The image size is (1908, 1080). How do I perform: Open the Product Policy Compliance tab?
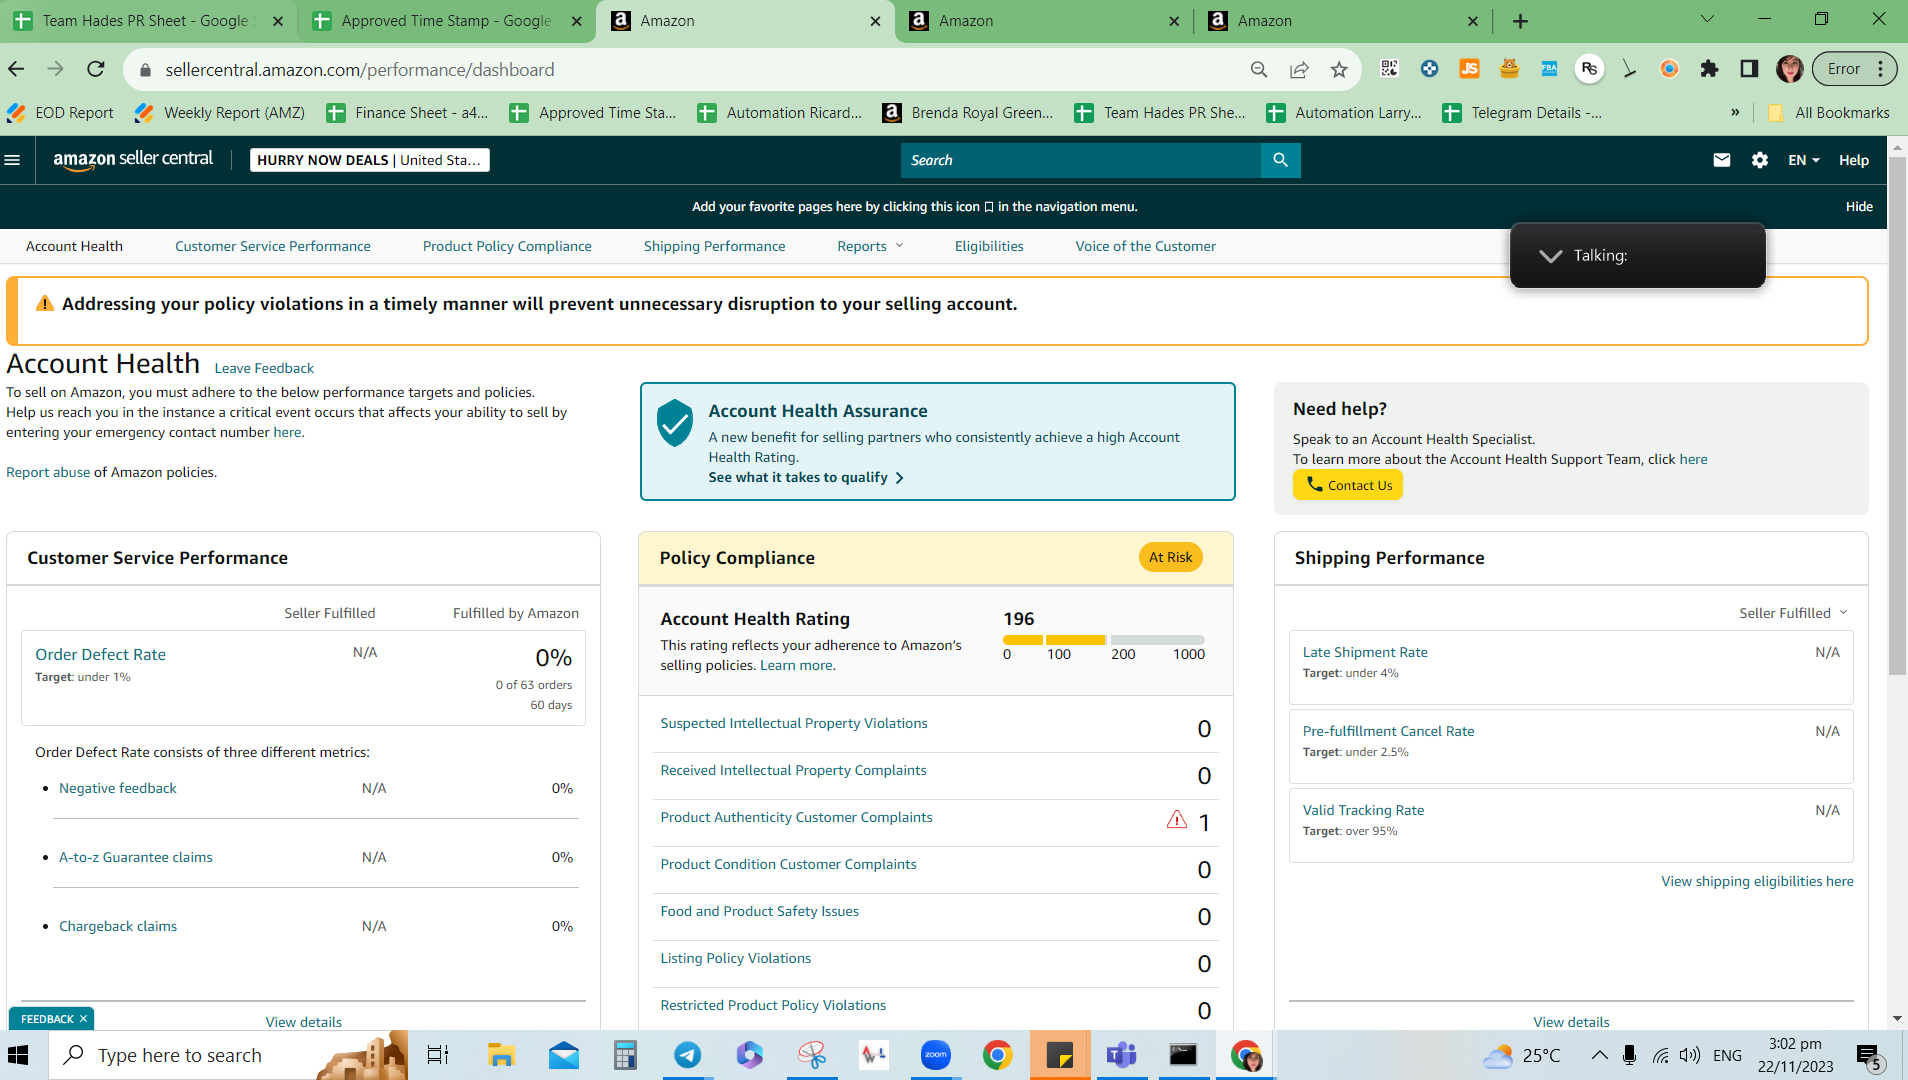coord(507,246)
